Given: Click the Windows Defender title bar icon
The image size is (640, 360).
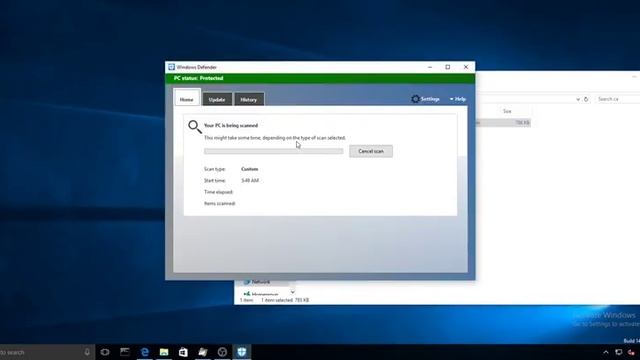Looking at the screenshot, I should tap(171, 67).
